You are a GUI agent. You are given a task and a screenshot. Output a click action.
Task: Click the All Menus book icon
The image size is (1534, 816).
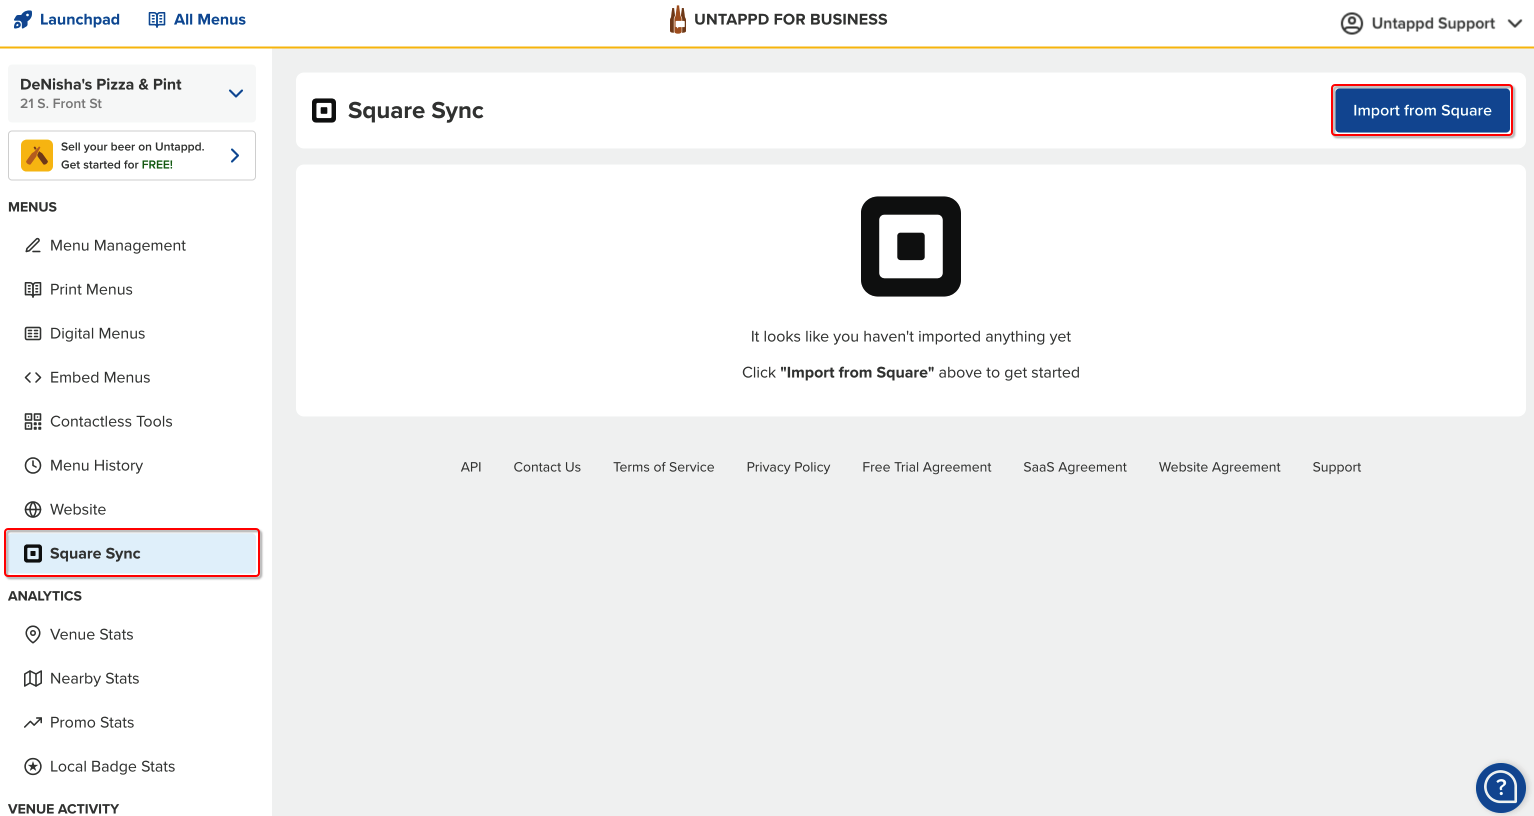[x=157, y=20]
